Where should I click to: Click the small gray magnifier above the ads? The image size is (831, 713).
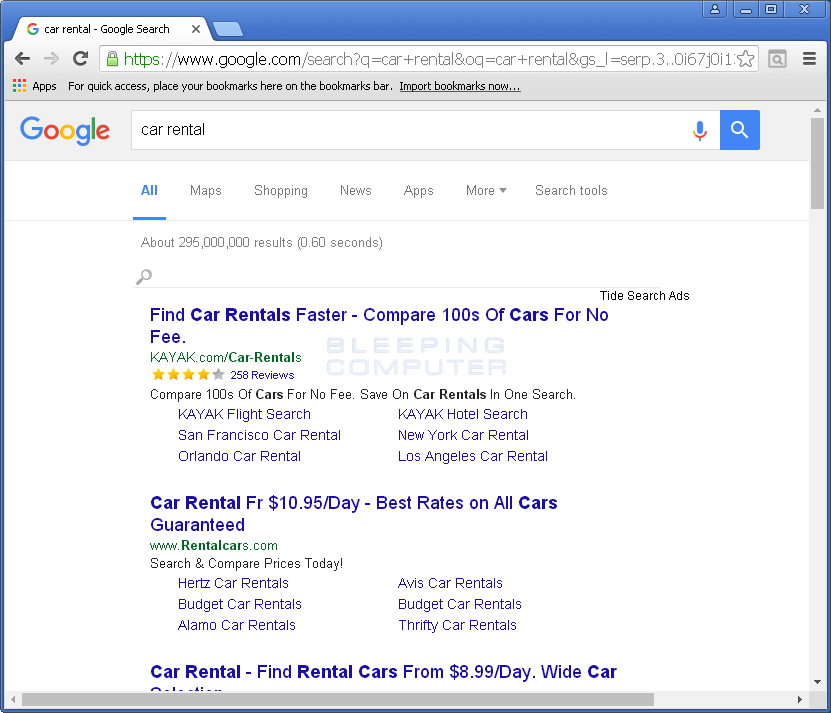coord(144,277)
